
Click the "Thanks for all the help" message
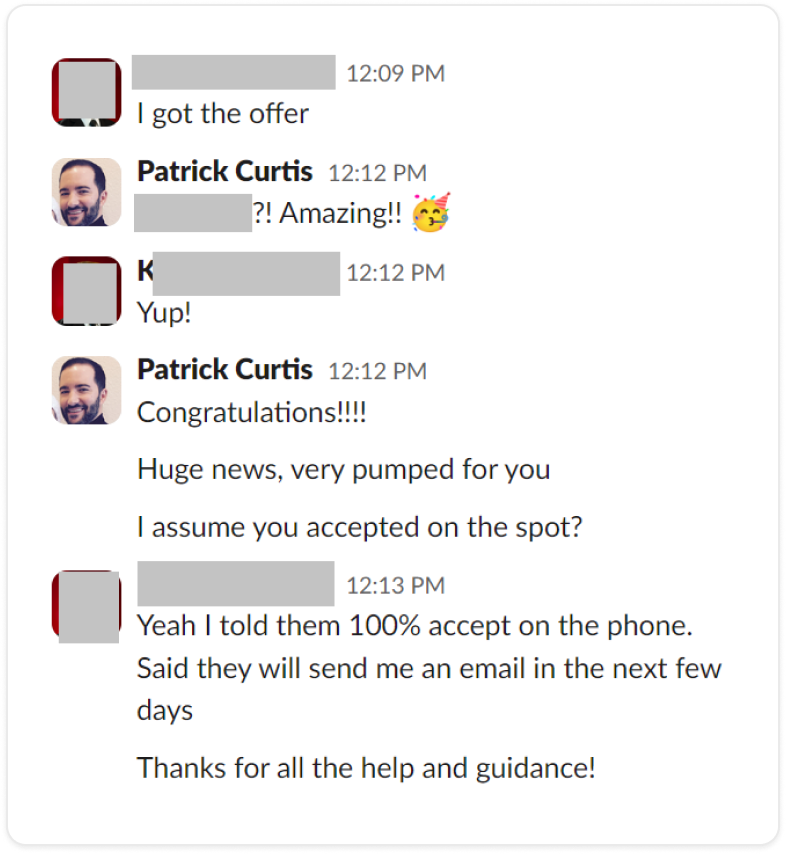[x=366, y=768]
